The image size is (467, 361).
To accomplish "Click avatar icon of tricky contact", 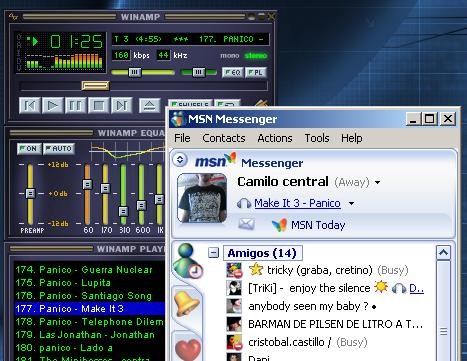I will click(234, 270).
